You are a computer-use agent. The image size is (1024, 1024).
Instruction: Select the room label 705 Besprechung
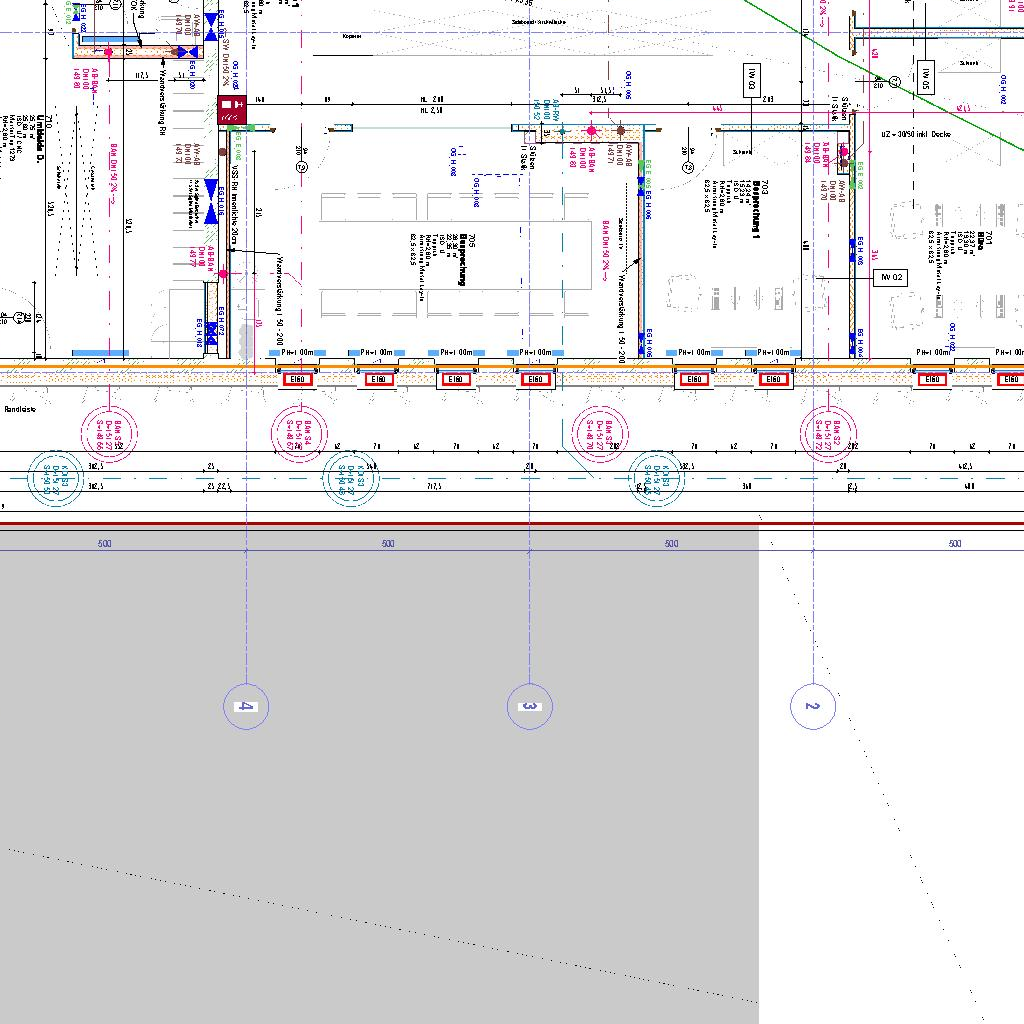468,259
